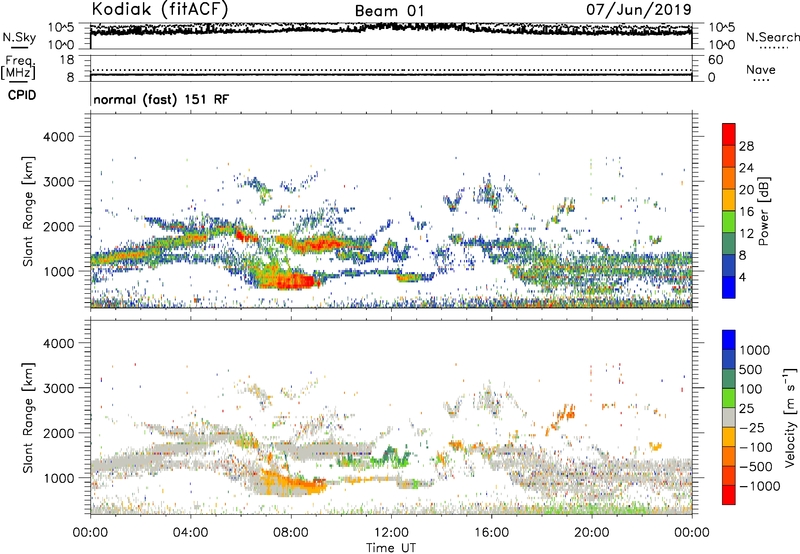Click the 'Kodiak (fitACF)' title text
Screen dimensions: 800x554
[160, 9]
